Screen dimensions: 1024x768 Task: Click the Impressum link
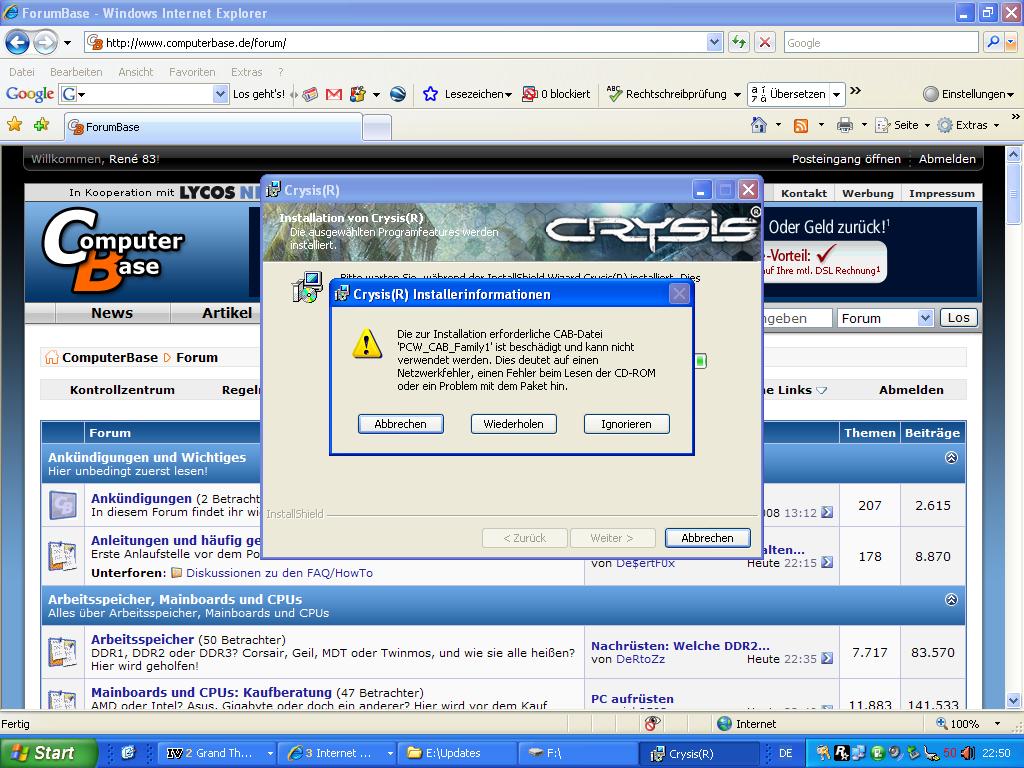point(942,193)
